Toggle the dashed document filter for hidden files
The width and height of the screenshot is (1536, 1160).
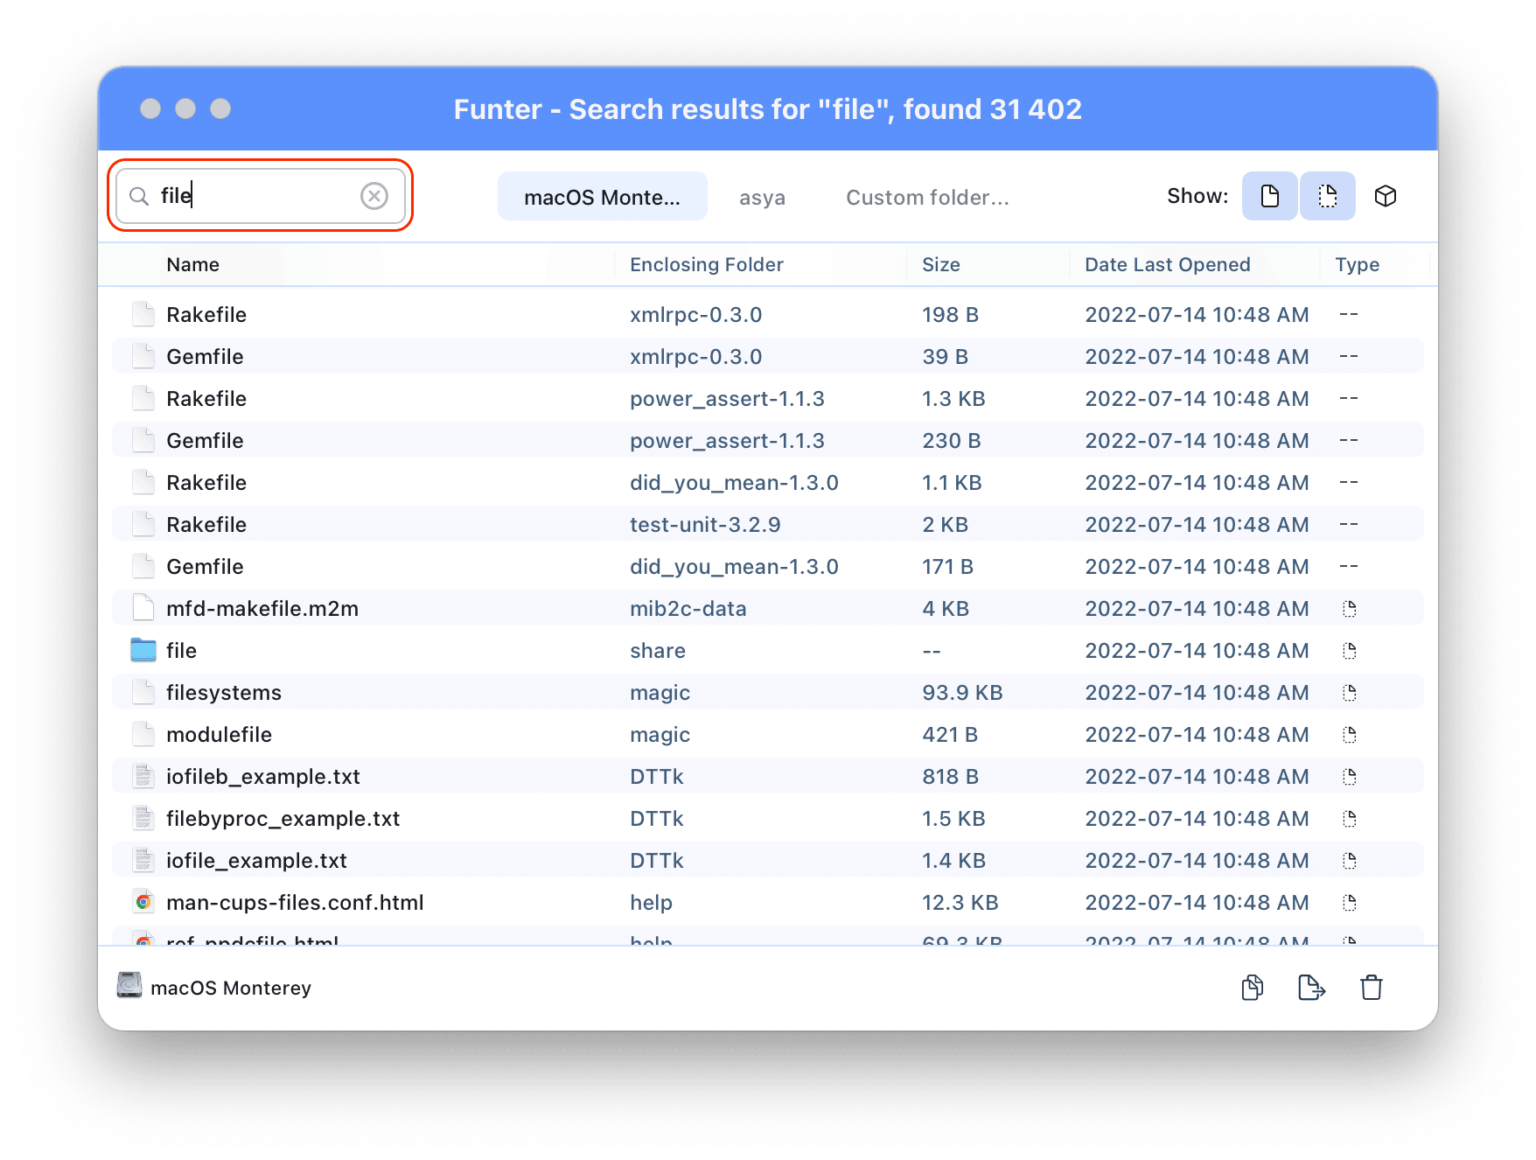pos(1327,196)
